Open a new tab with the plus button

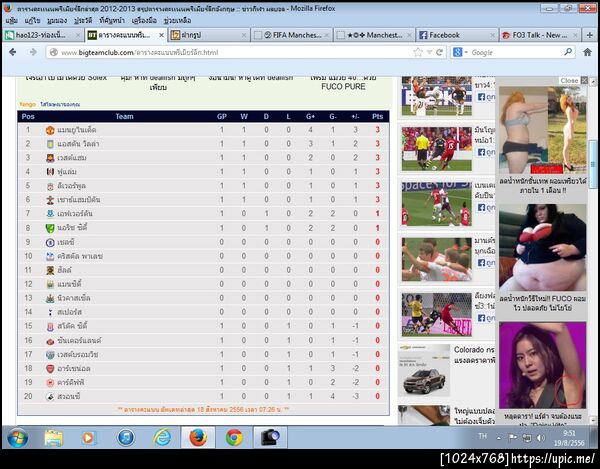590,35
